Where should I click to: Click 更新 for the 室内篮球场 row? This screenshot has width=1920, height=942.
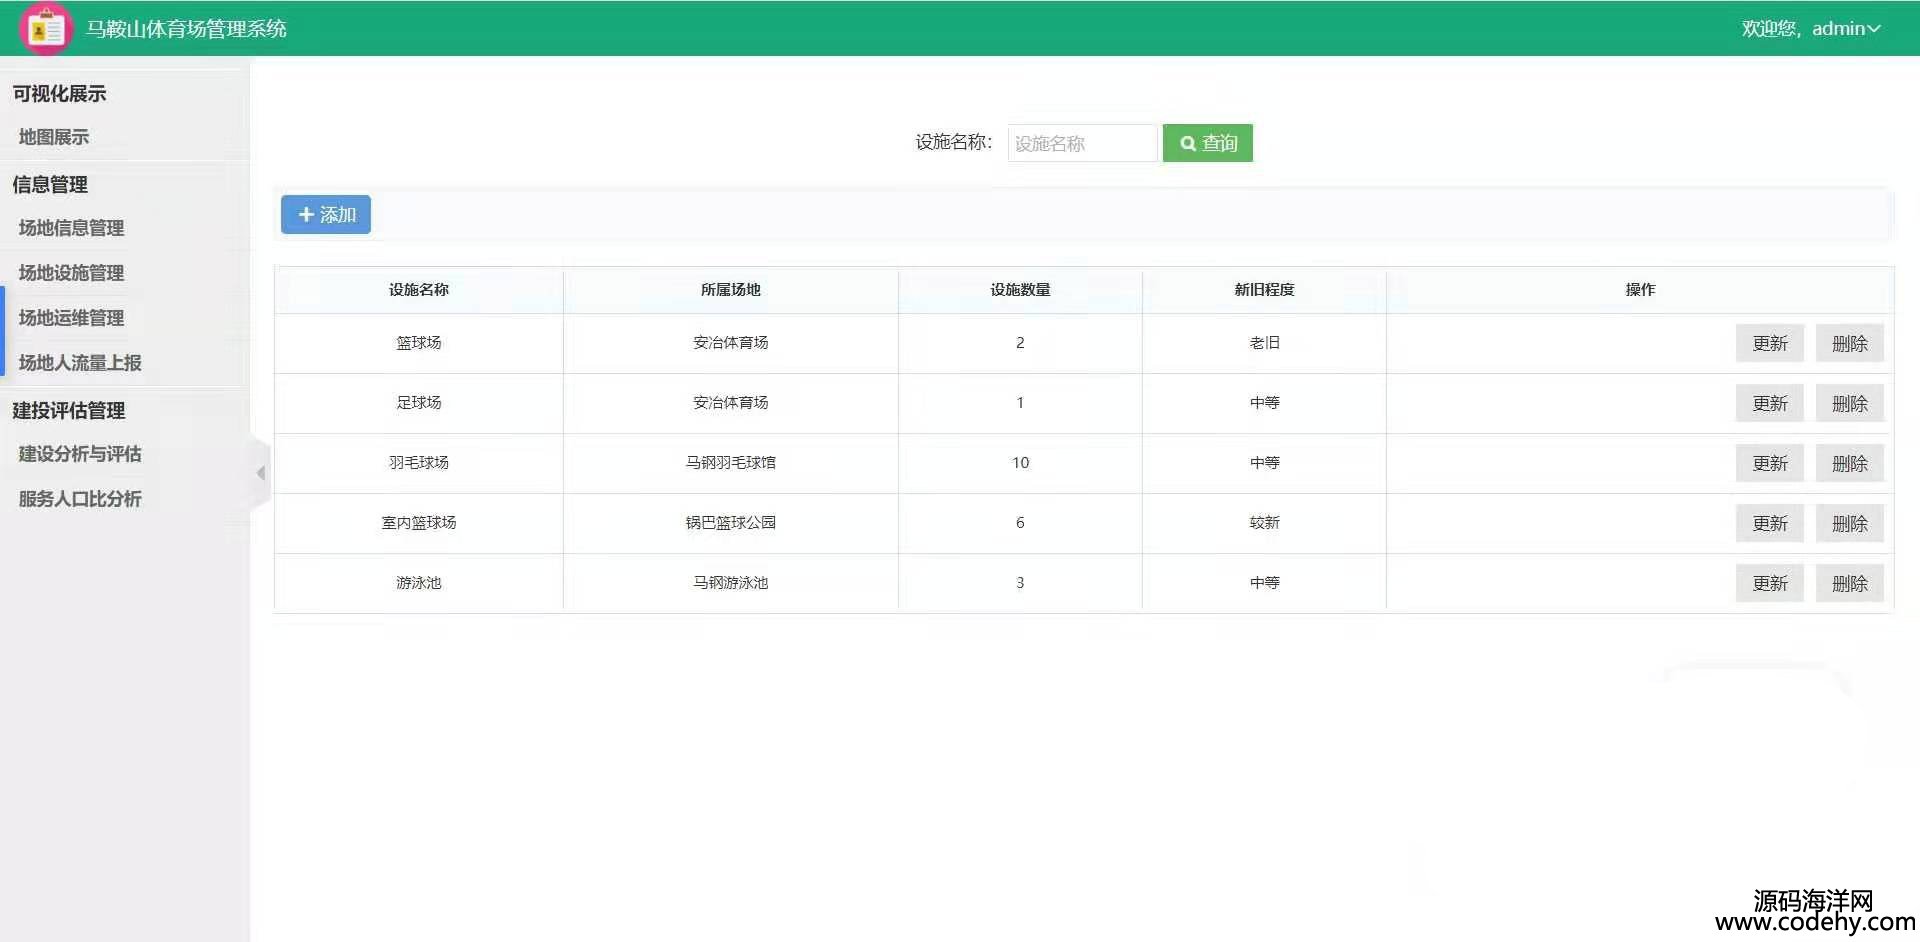tap(1769, 523)
